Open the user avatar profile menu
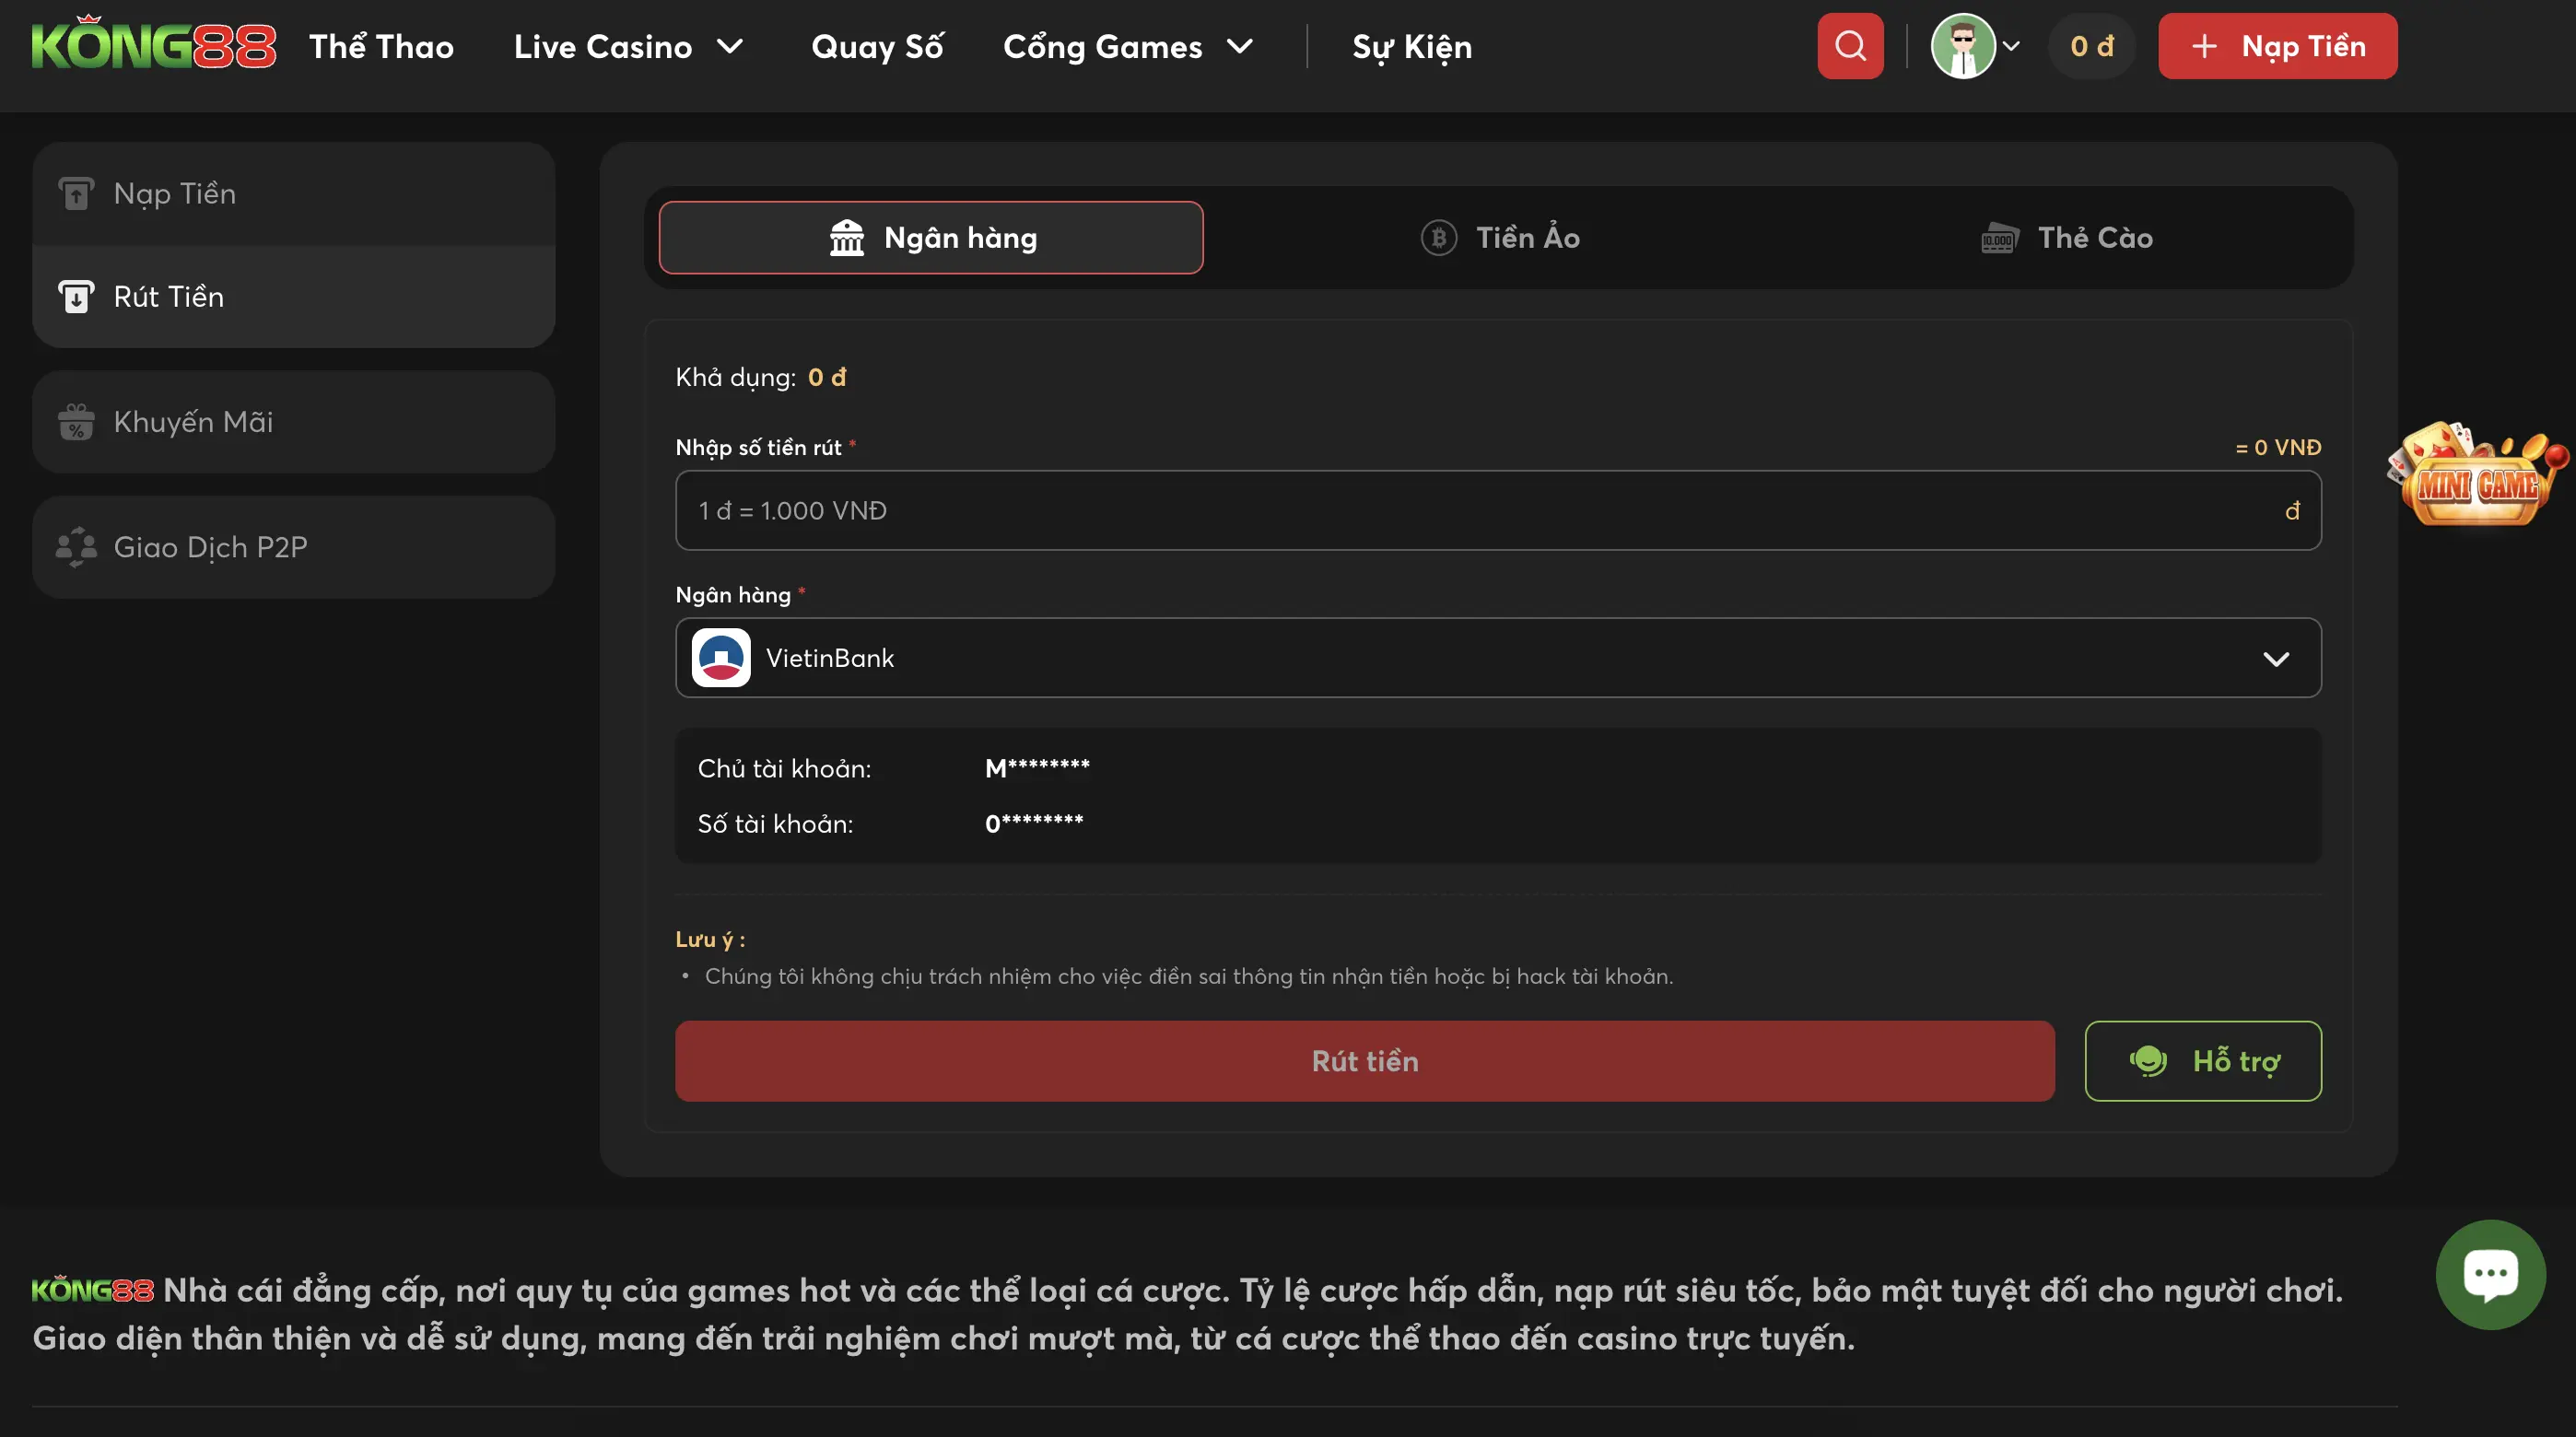This screenshot has width=2576, height=1437. pos(1965,46)
